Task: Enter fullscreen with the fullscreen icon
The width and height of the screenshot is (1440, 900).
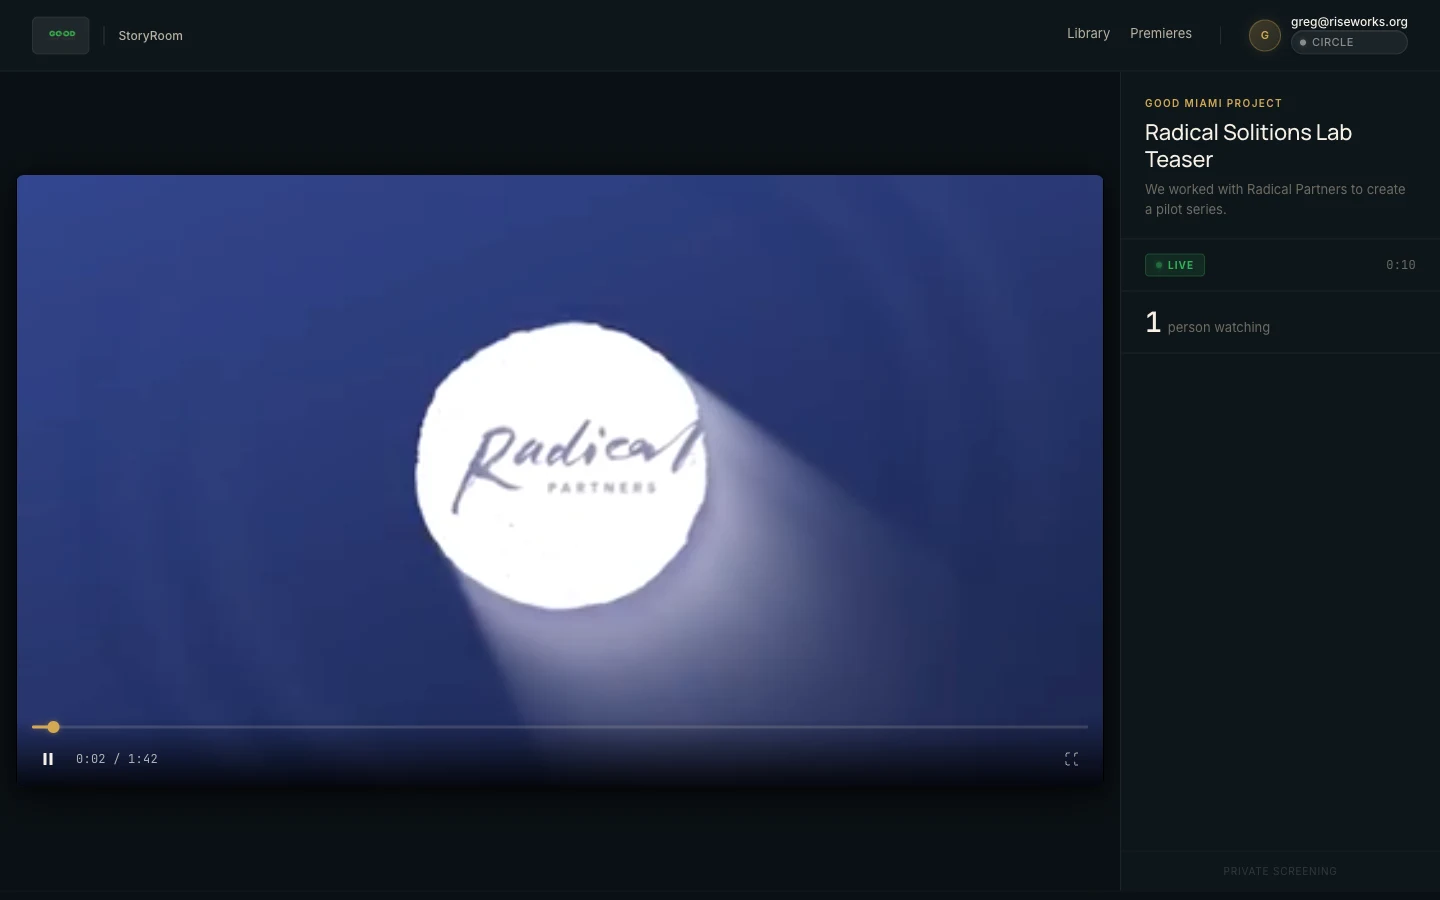Action: click(1071, 759)
